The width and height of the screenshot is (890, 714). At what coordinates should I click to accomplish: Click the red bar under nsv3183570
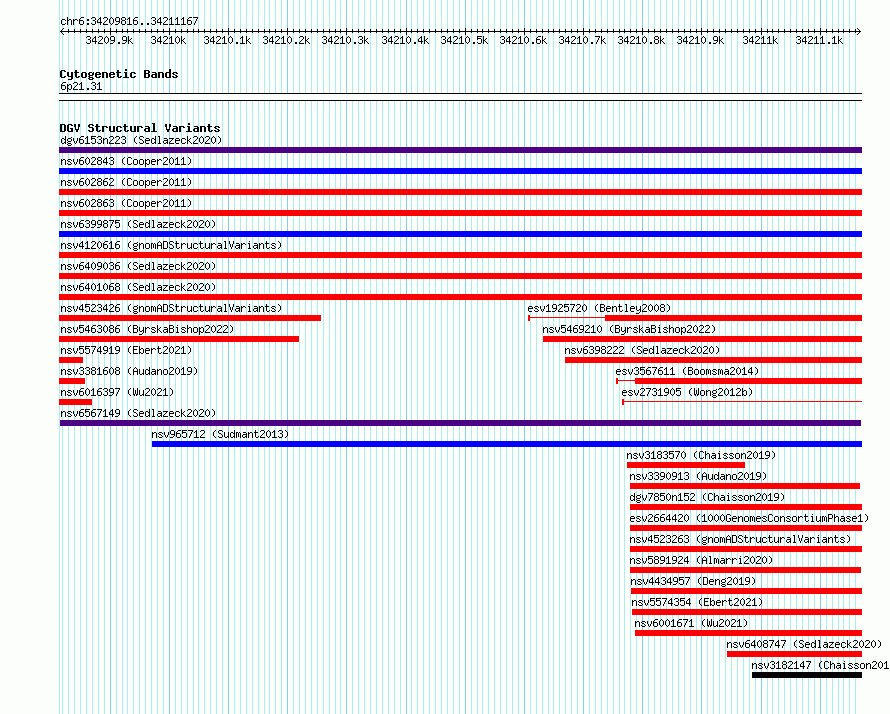(686, 465)
